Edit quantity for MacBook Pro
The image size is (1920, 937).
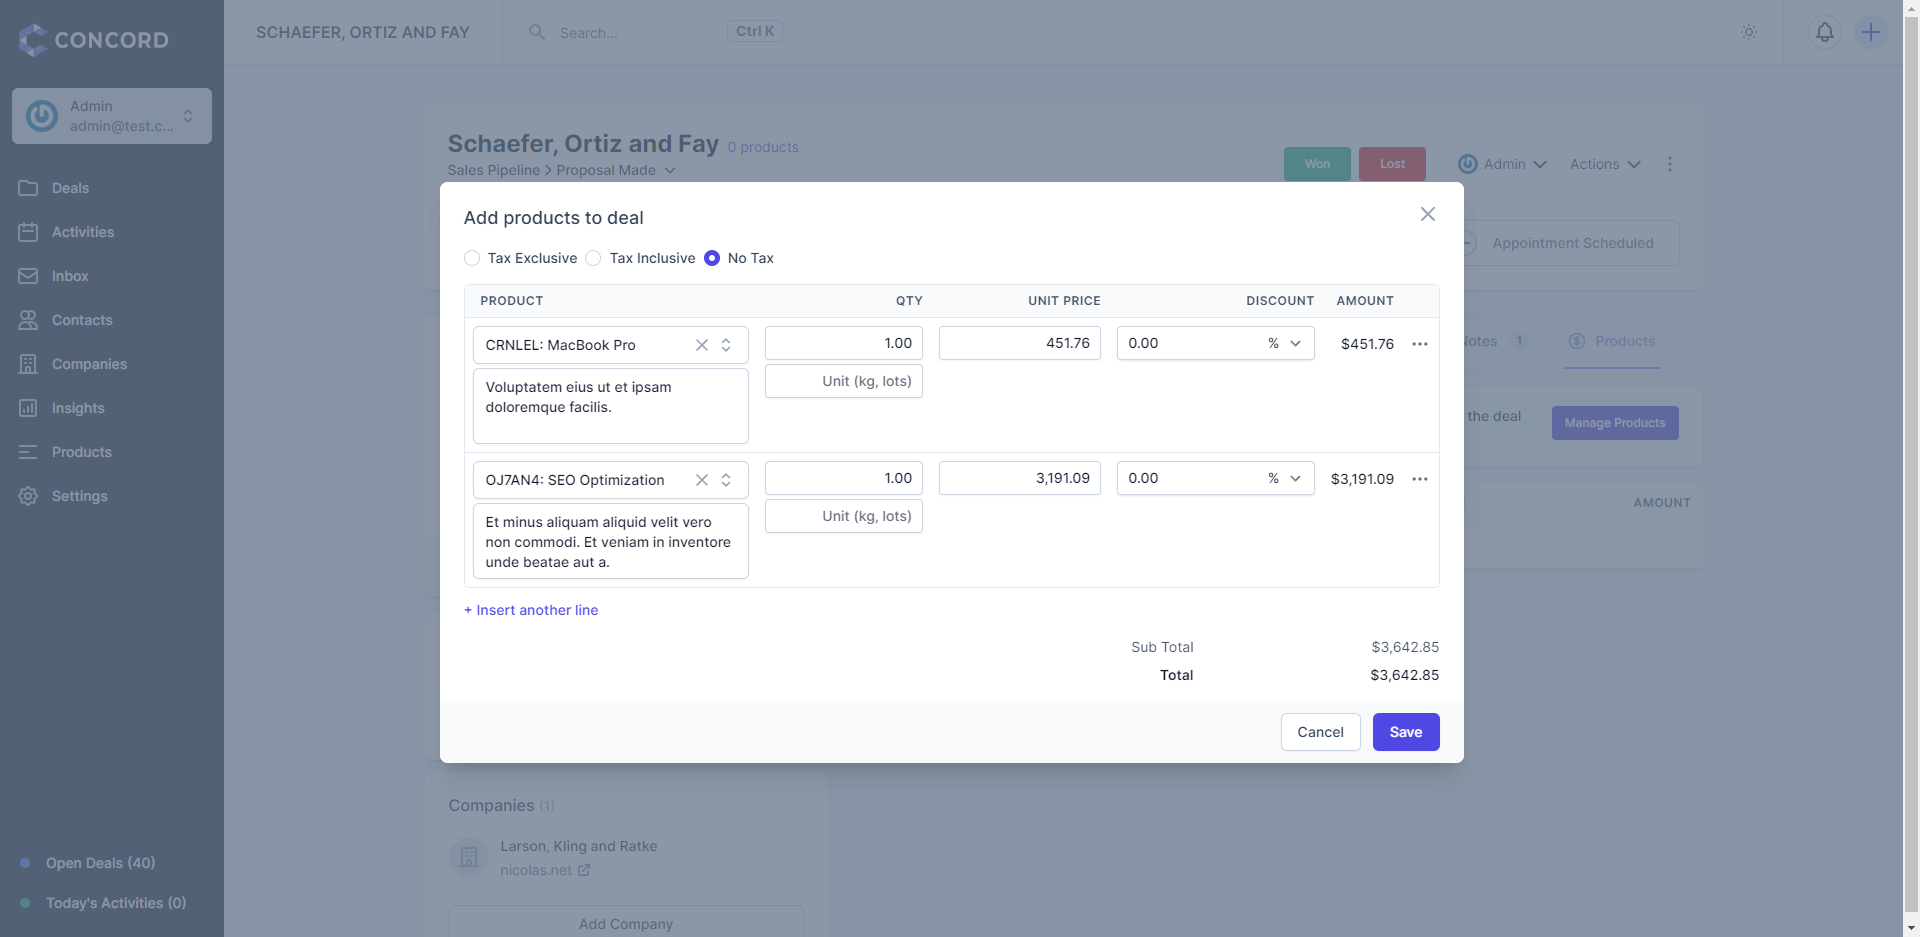pyautogui.click(x=844, y=343)
